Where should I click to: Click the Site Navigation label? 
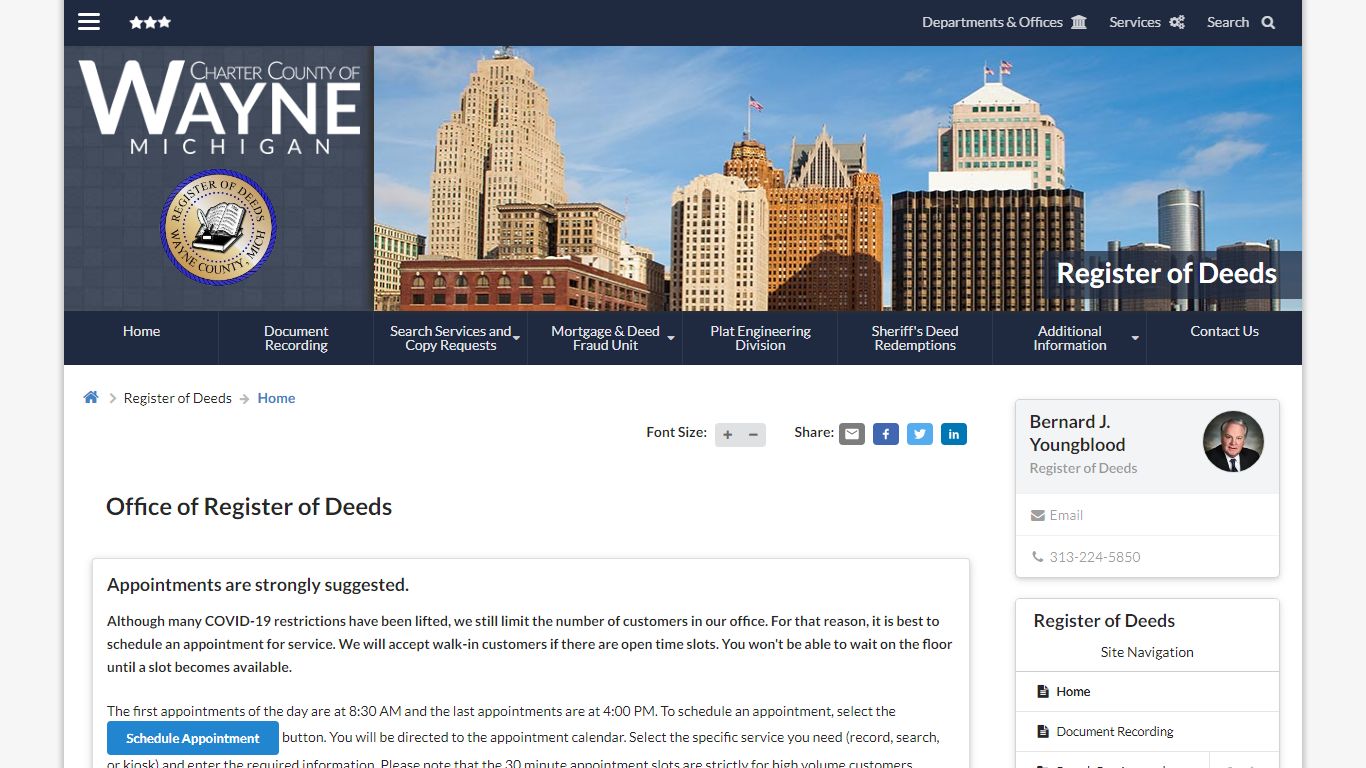[x=1147, y=652]
